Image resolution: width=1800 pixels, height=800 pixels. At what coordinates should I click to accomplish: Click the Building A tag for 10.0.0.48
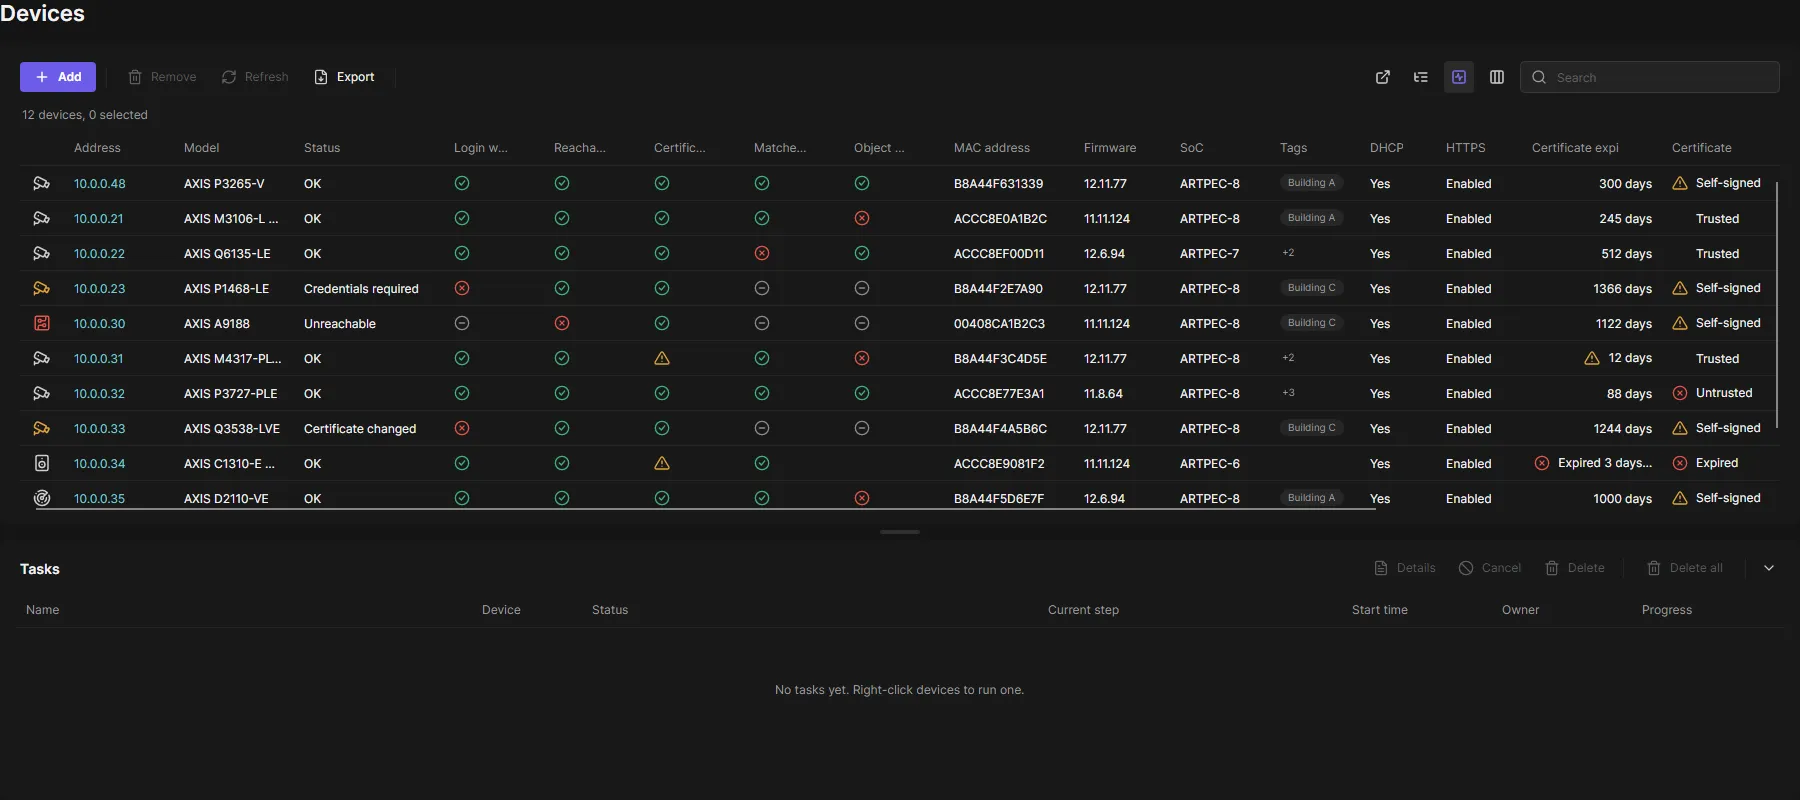(1311, 183)
